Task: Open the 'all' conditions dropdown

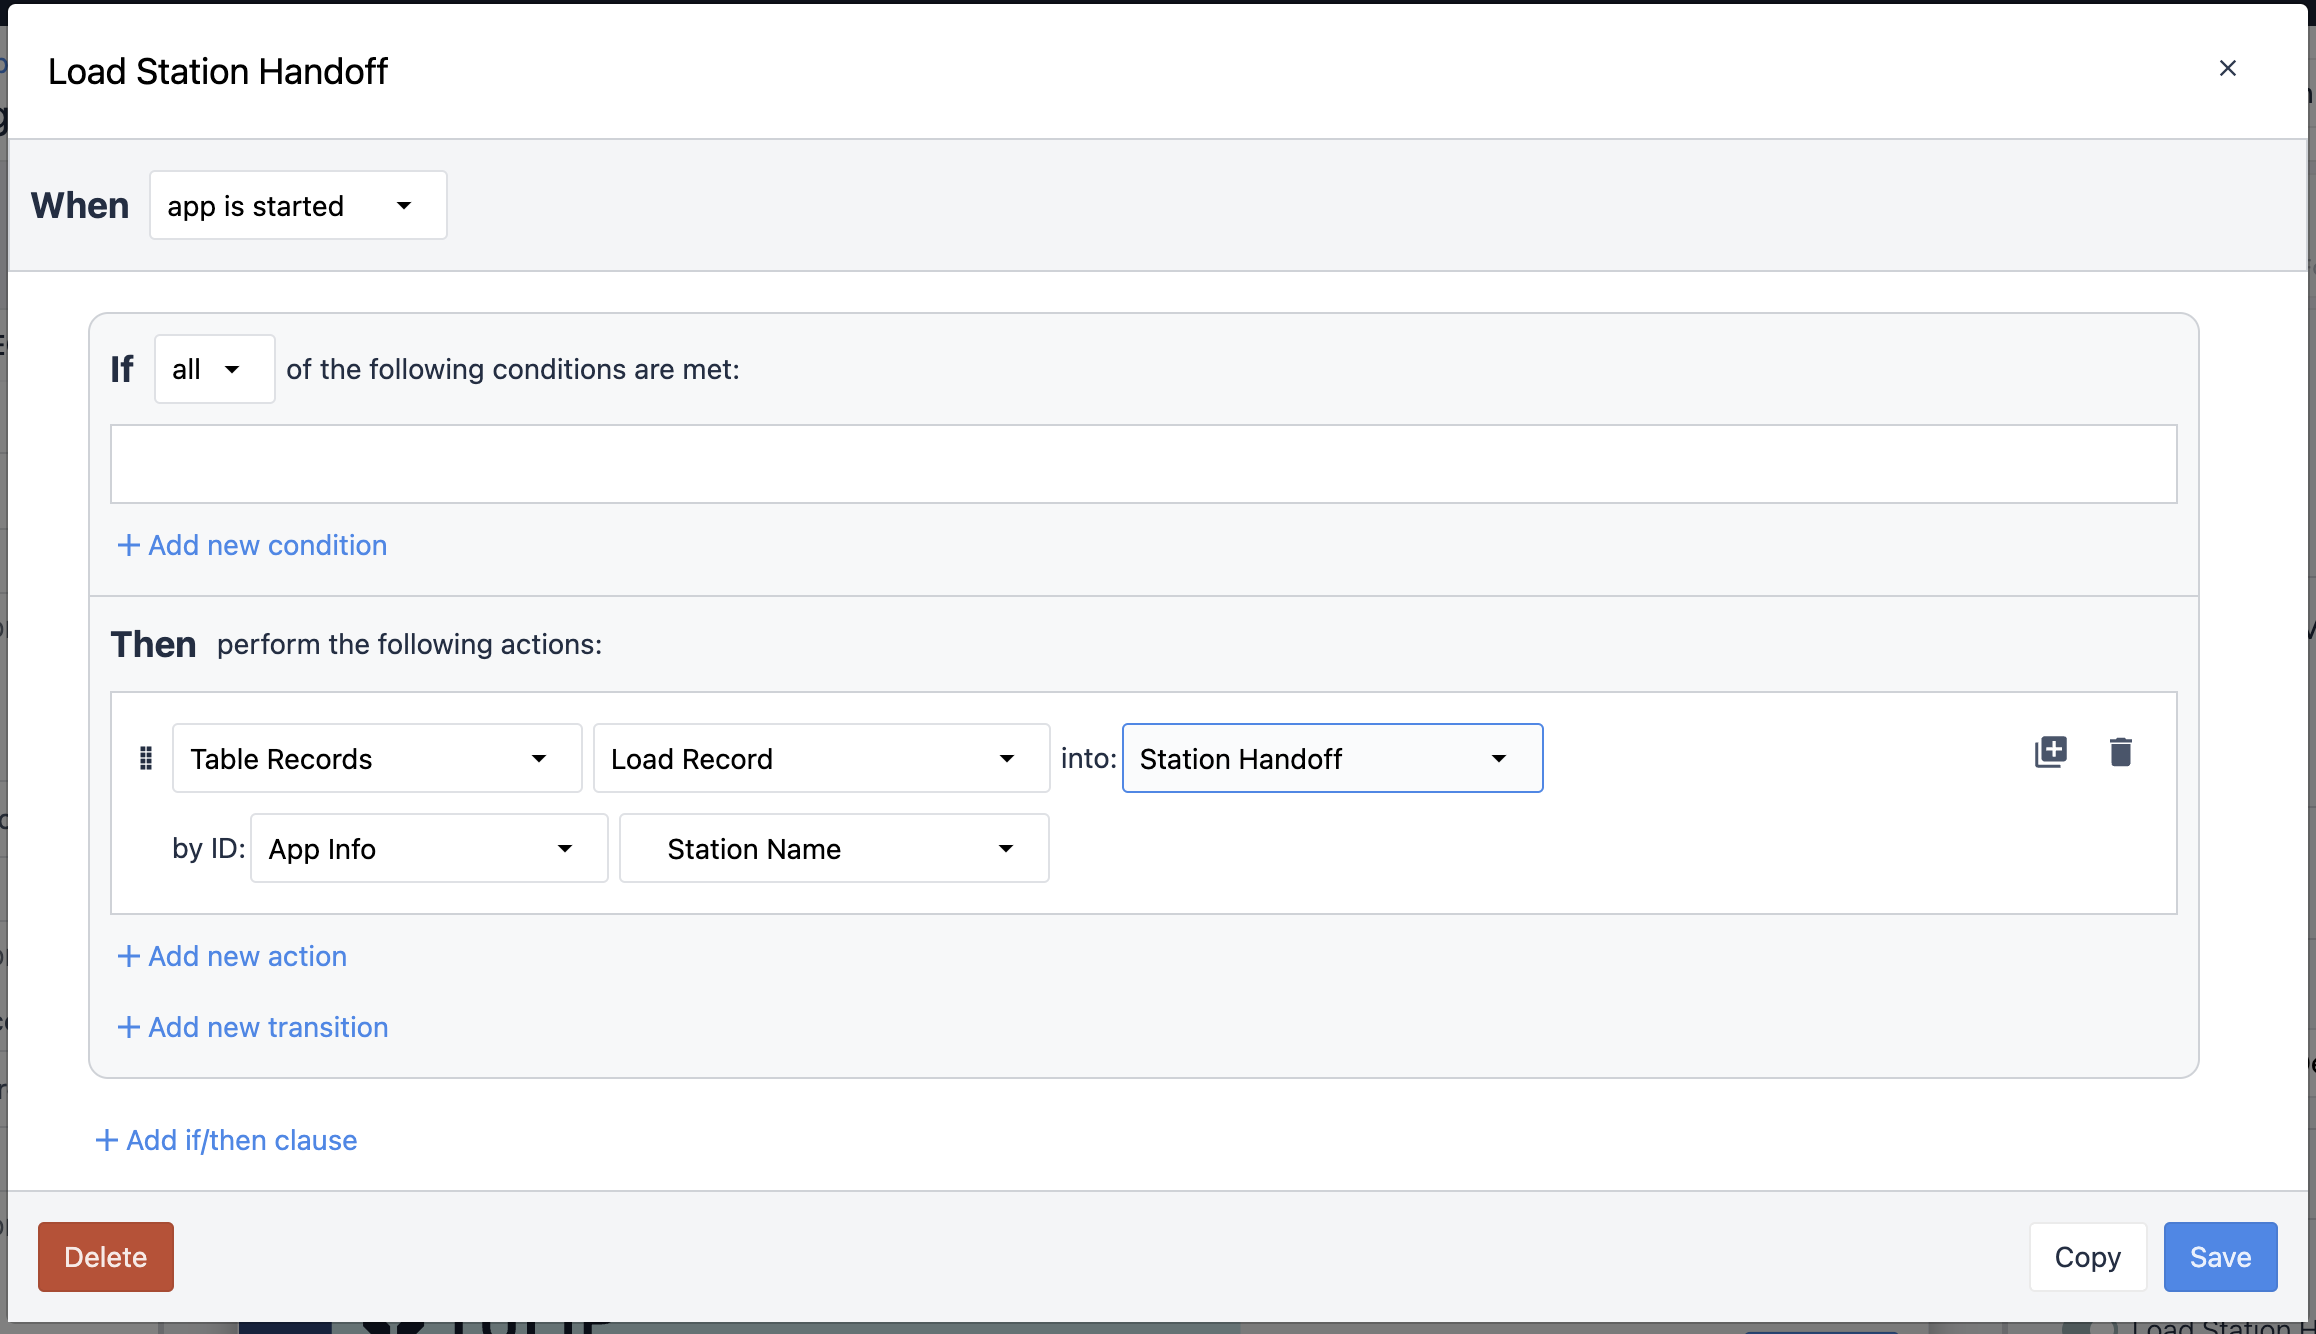Action: coord(214,369)
